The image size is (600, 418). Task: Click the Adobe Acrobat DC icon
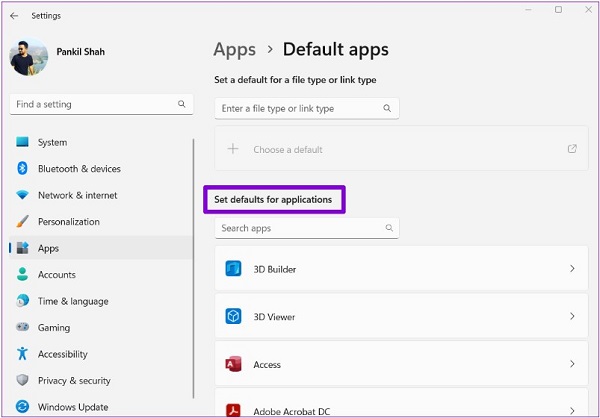click(233, 410)
